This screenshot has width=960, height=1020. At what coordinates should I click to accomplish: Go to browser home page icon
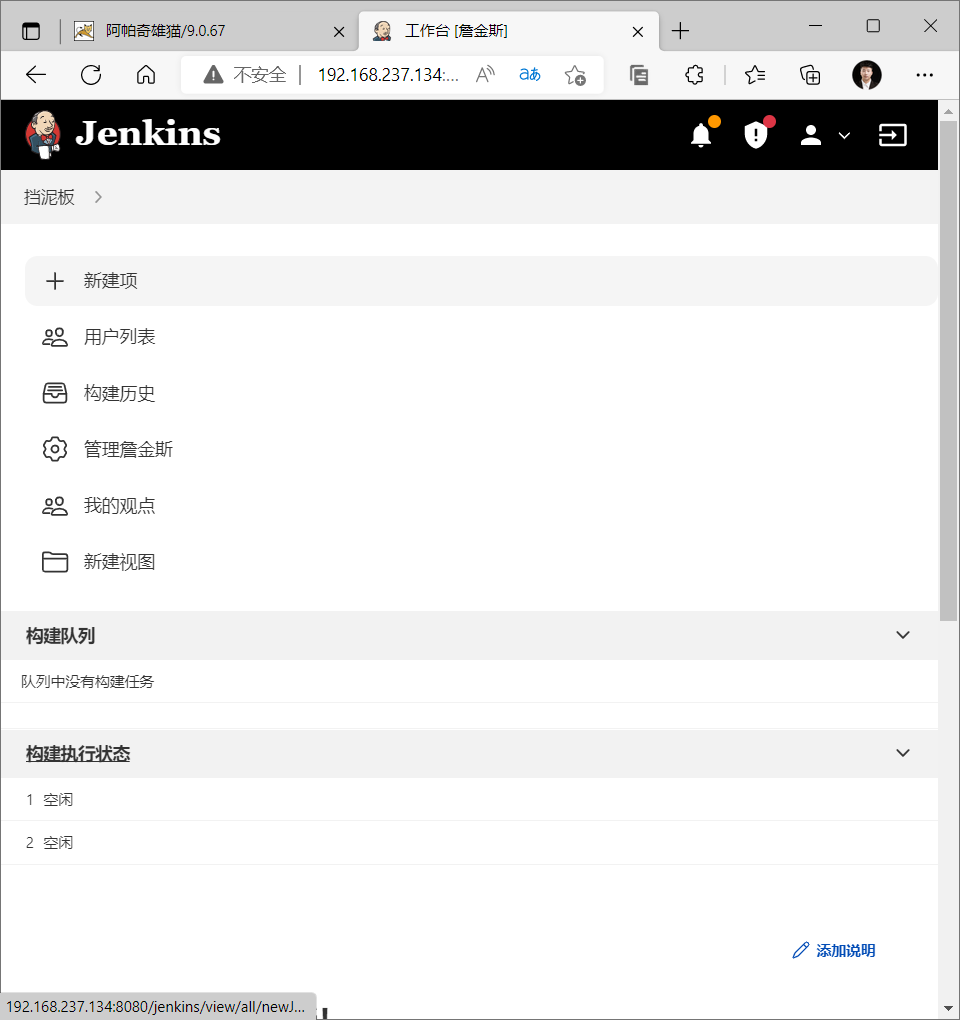[x=146, y=75]
